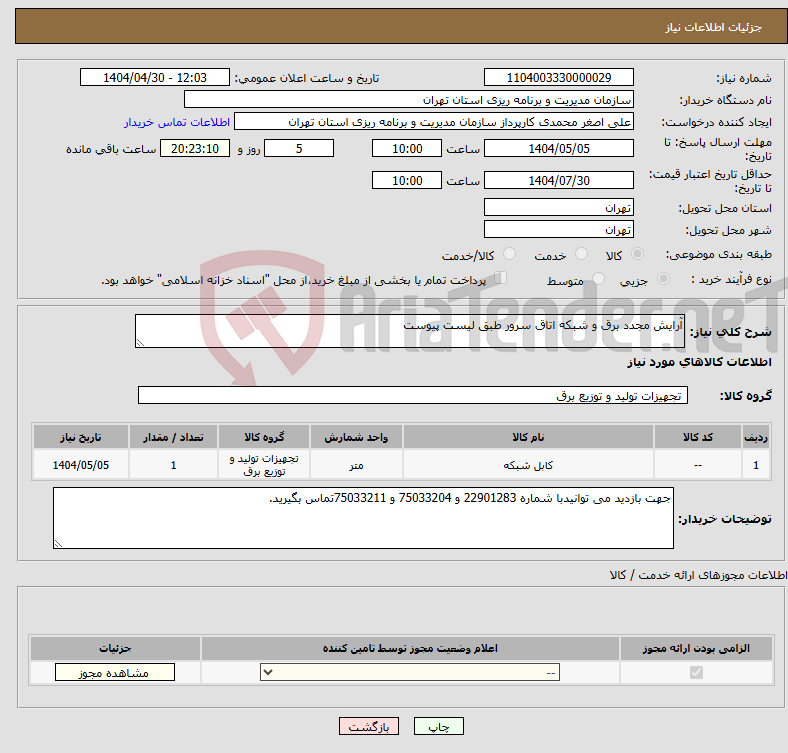Select the کالا radio button
Viewport: 788px width, 753px height.
pyautogui.click(x=638, y=255)
